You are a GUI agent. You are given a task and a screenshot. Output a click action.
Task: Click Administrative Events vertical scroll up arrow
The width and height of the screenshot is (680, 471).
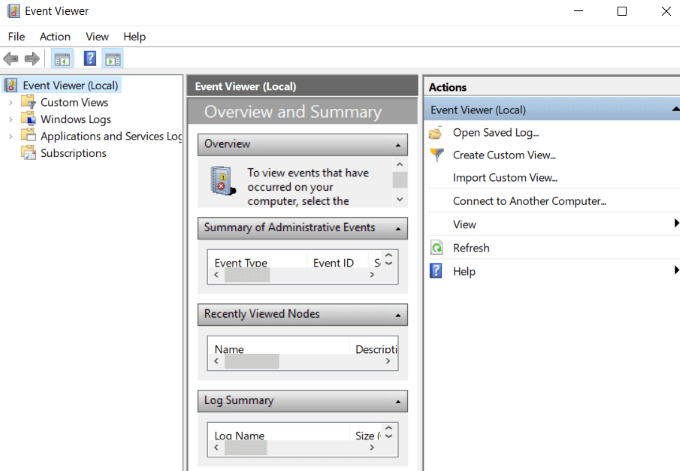[x=389, y=255]
